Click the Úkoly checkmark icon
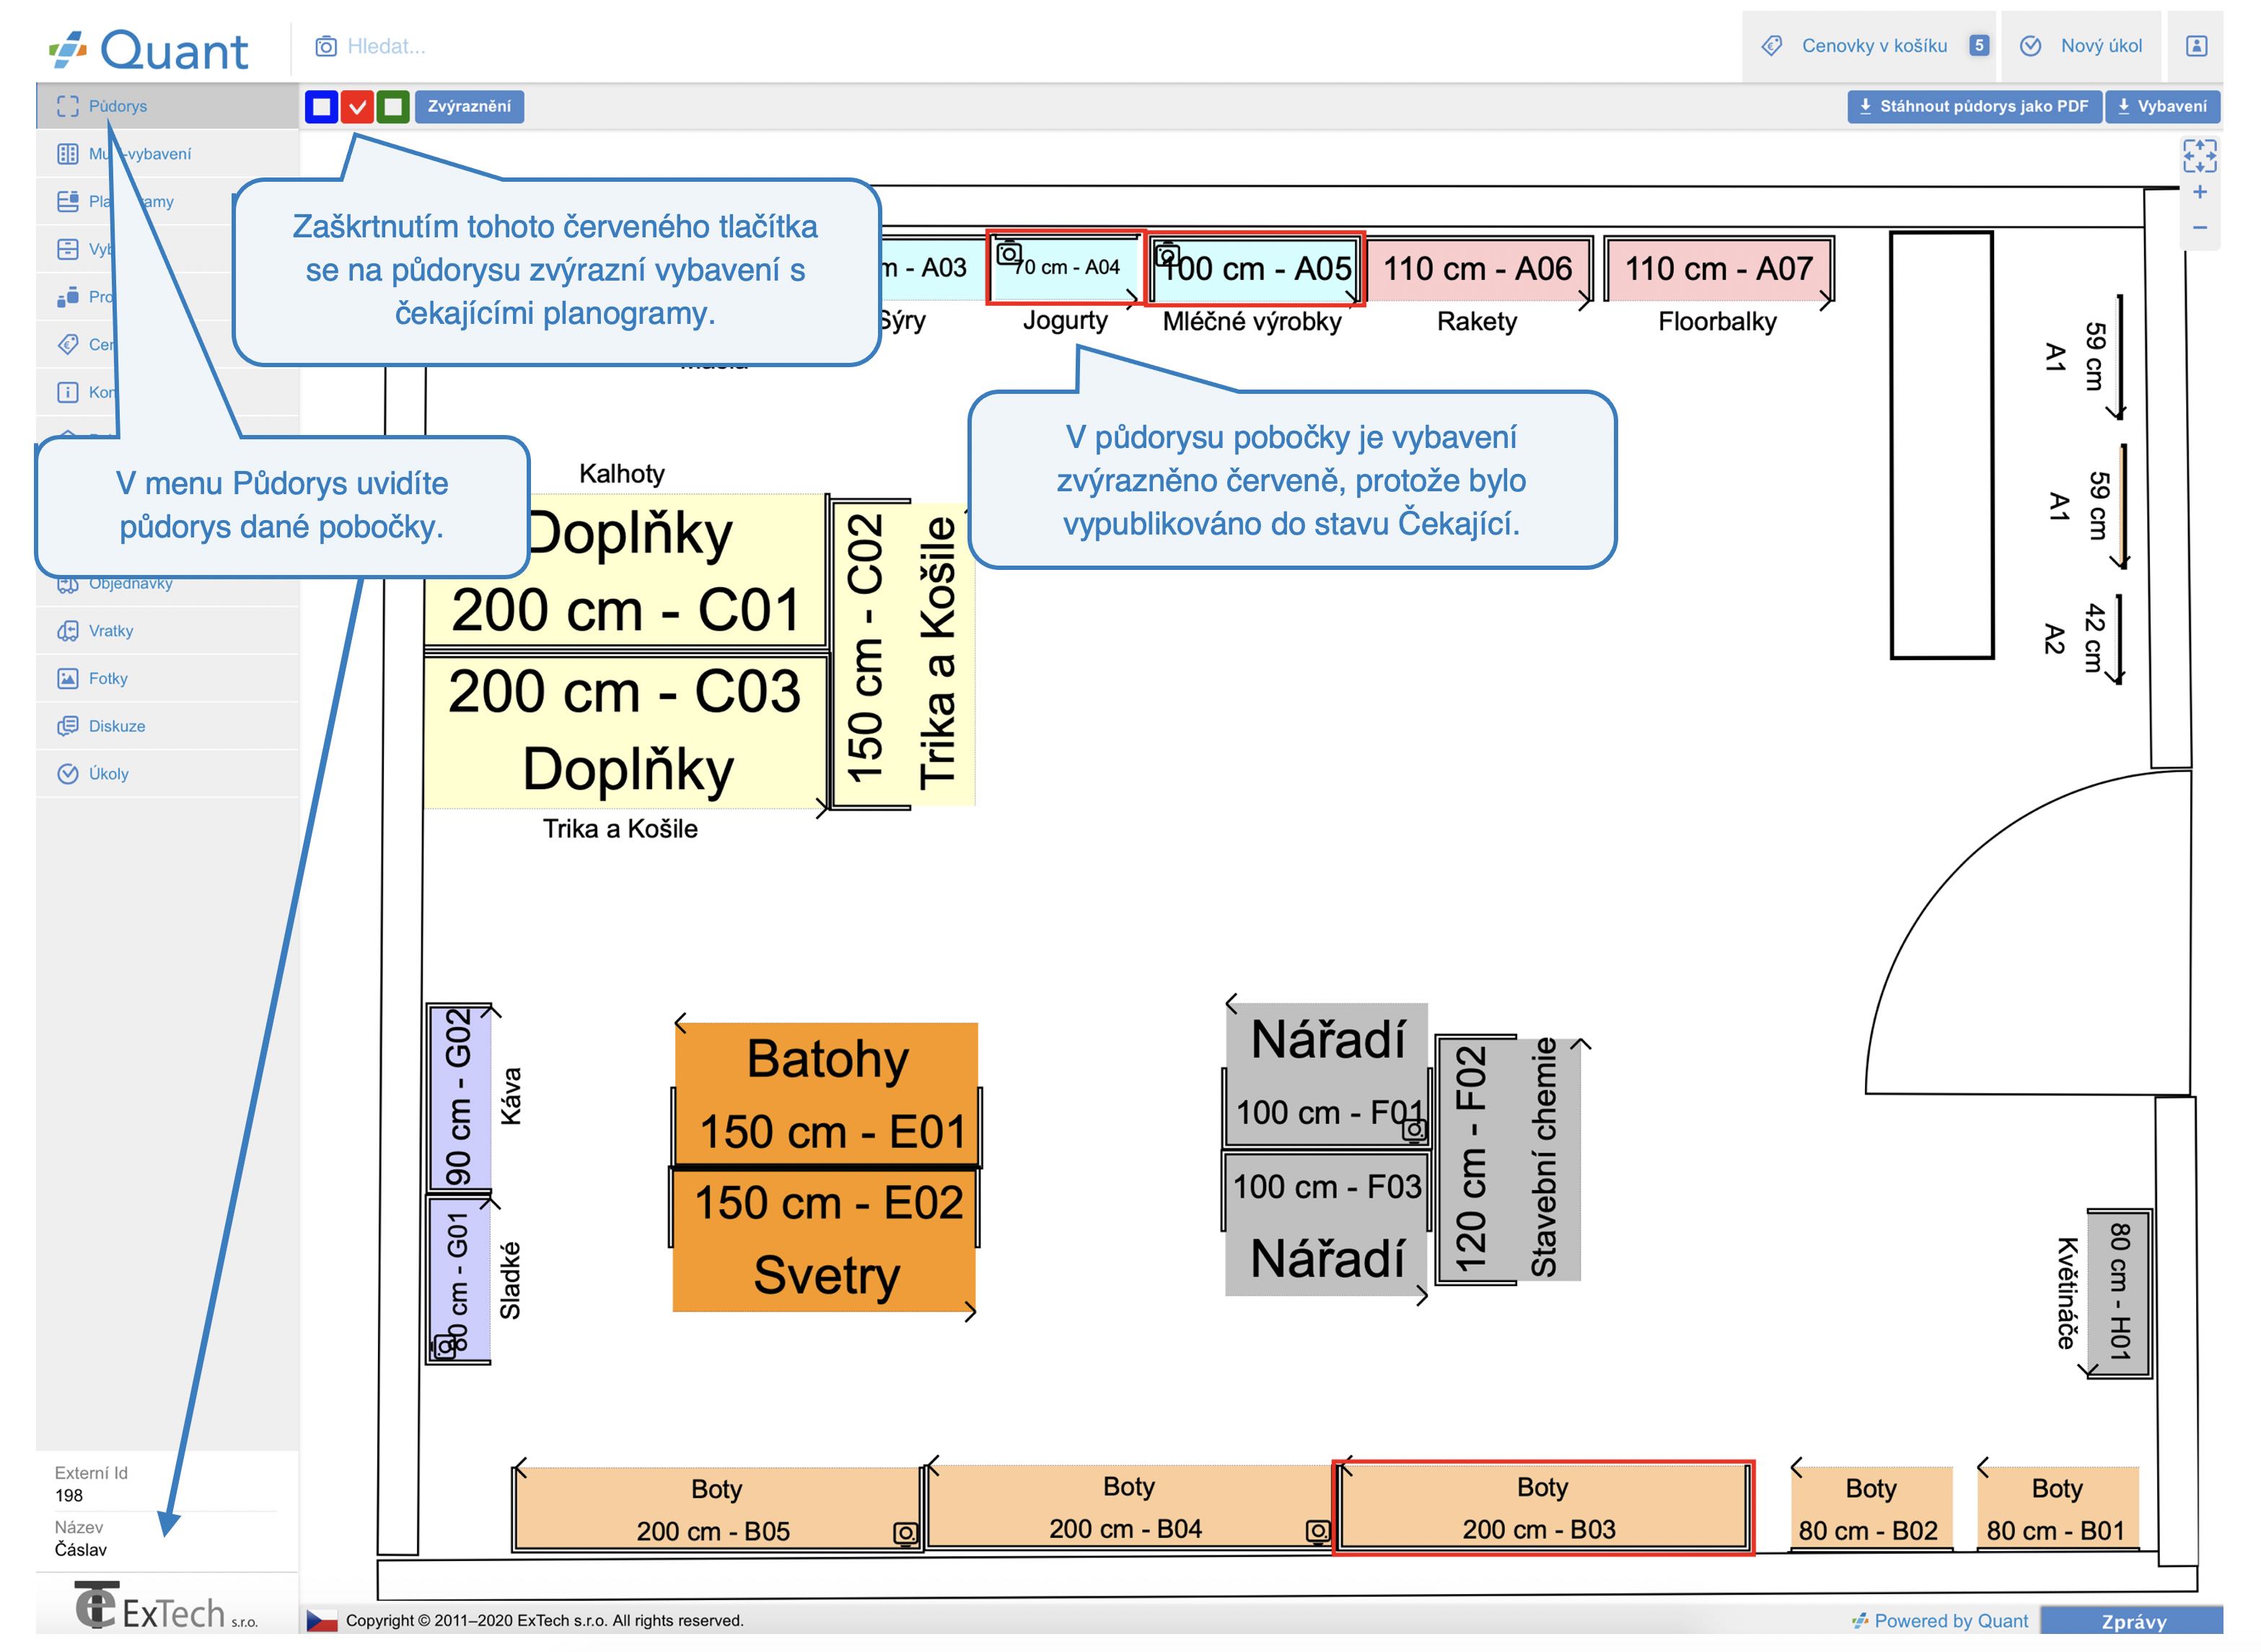Image resolution: width=2261 pixels, height=1652 pixels. pyautogui.click(x=67, y=774)
